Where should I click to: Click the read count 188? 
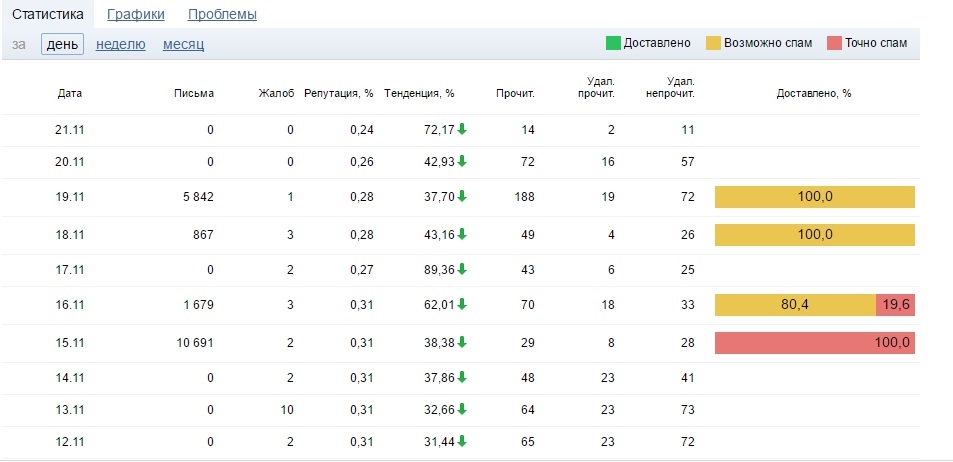tap(525, 197)
